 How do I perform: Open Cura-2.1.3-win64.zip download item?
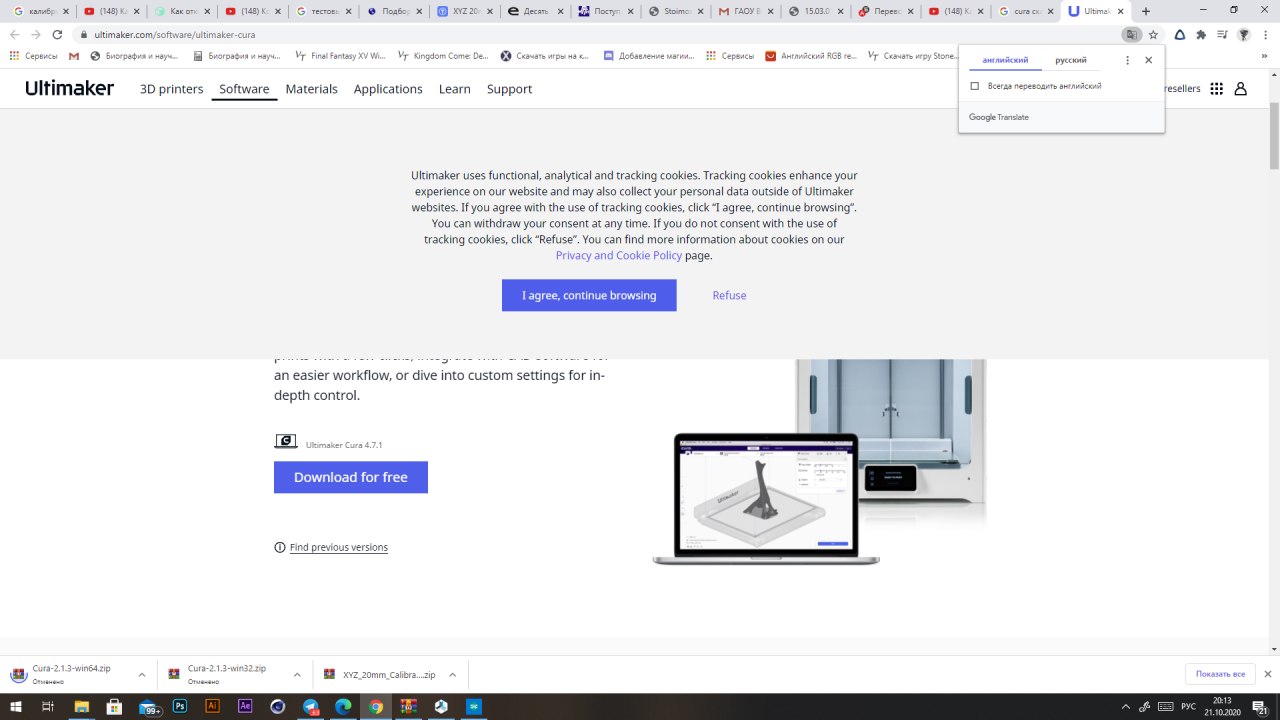70,674
